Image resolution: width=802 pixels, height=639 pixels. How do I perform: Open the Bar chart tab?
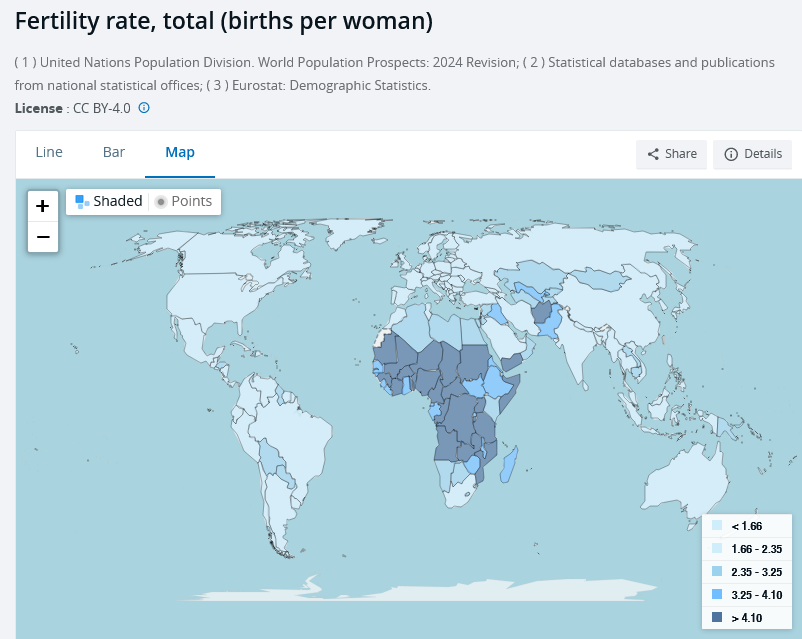point(114,152)
